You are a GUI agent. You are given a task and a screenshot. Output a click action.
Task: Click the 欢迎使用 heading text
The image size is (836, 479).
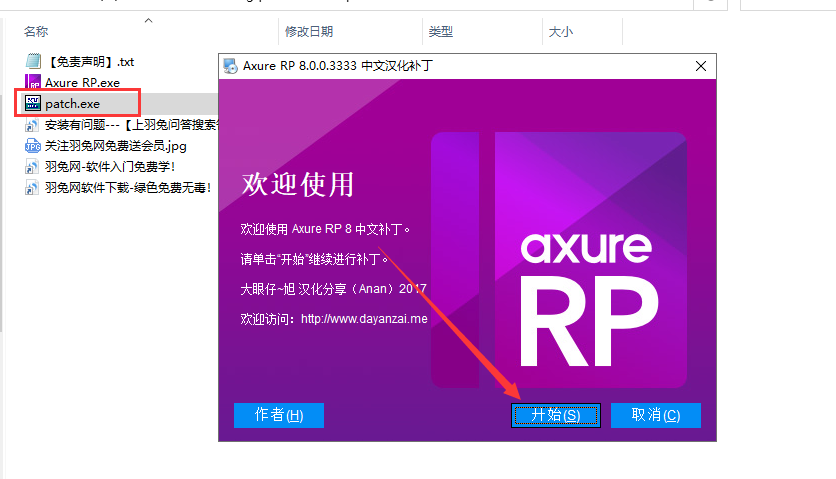point(298,185)
